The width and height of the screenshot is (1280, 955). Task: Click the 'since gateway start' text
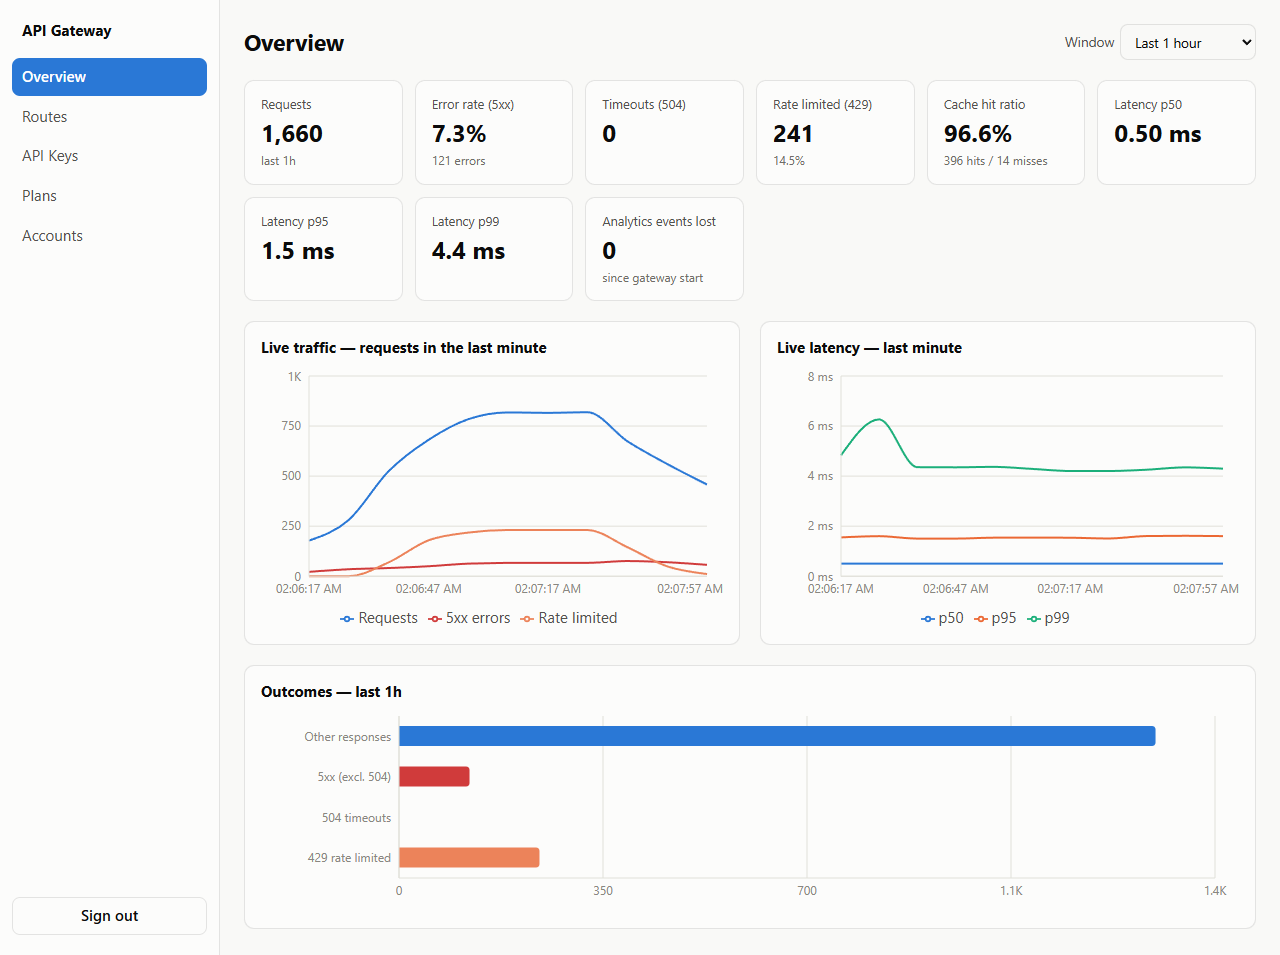(x=653, y=278)
